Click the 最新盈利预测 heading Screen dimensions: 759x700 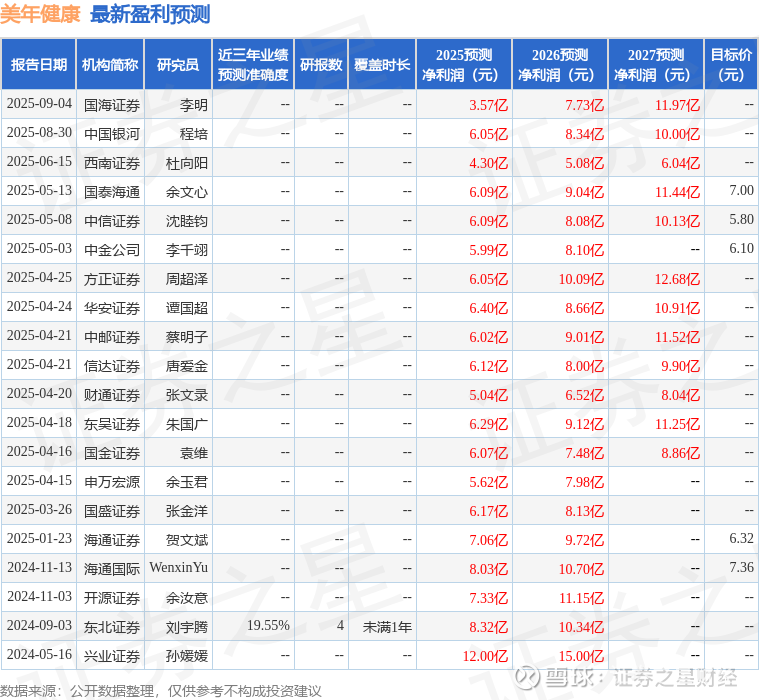click(x=150, y=14)
